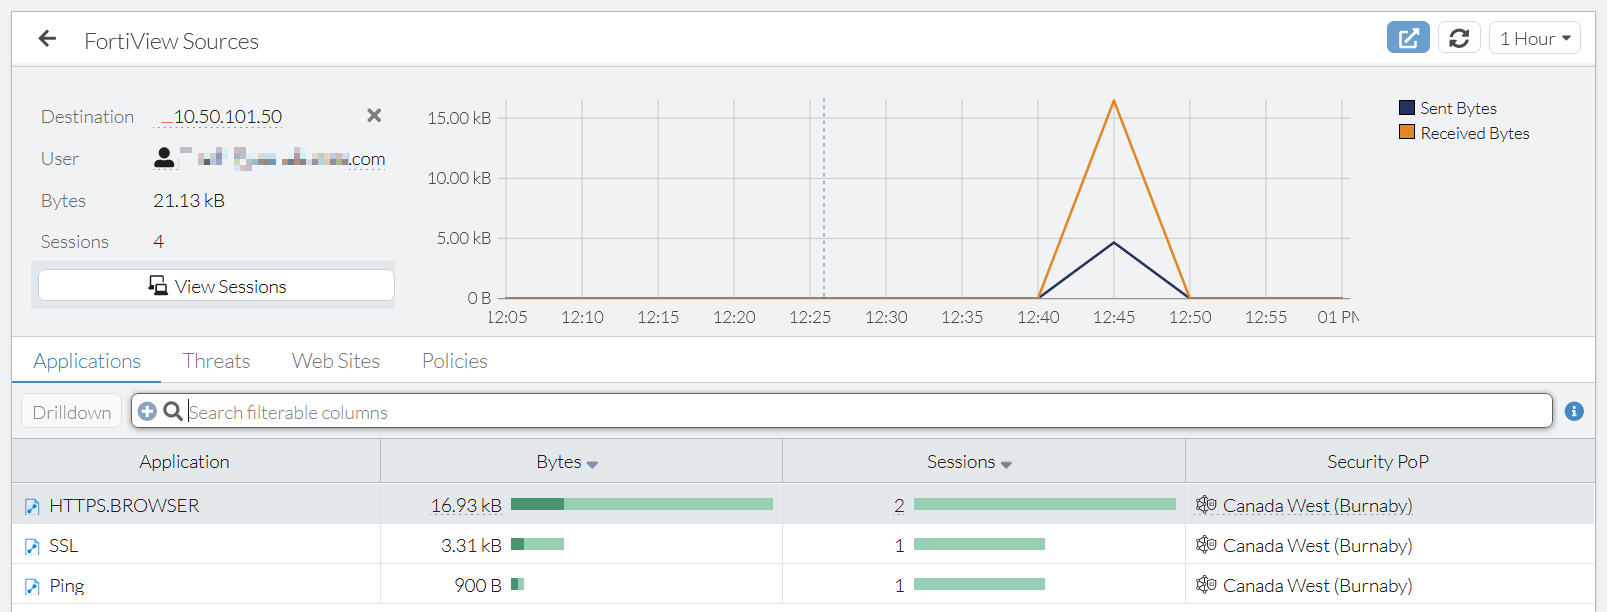Go back with the left arrow icon
1607x612 pixels.
[47, 39]
